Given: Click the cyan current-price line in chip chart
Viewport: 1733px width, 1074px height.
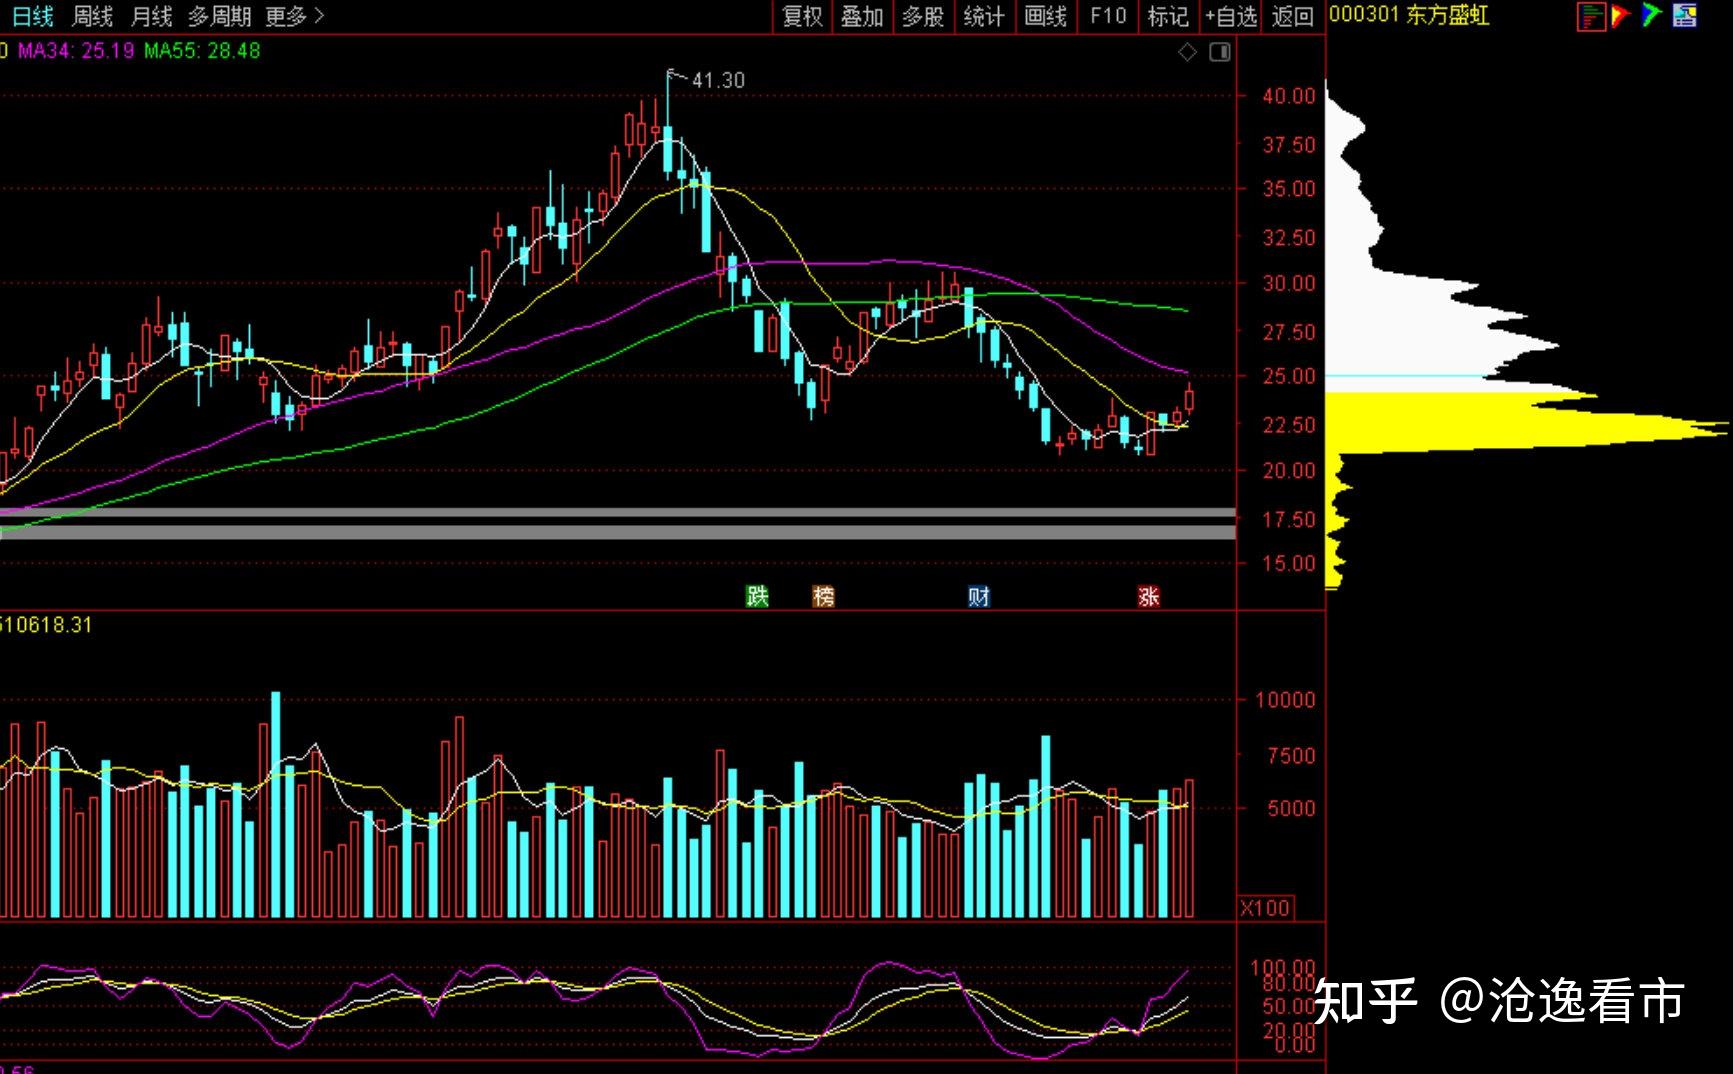Looking at the screenshot, I should (x=1405, y=377).
